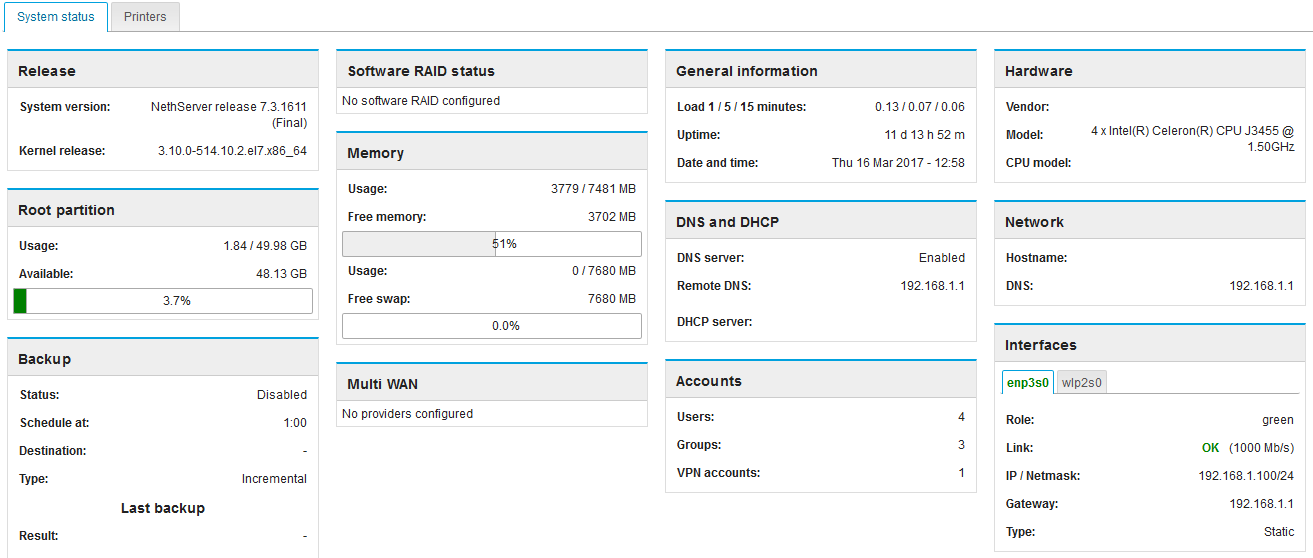Click the Hostname label in Network

tap(1036, 258)
